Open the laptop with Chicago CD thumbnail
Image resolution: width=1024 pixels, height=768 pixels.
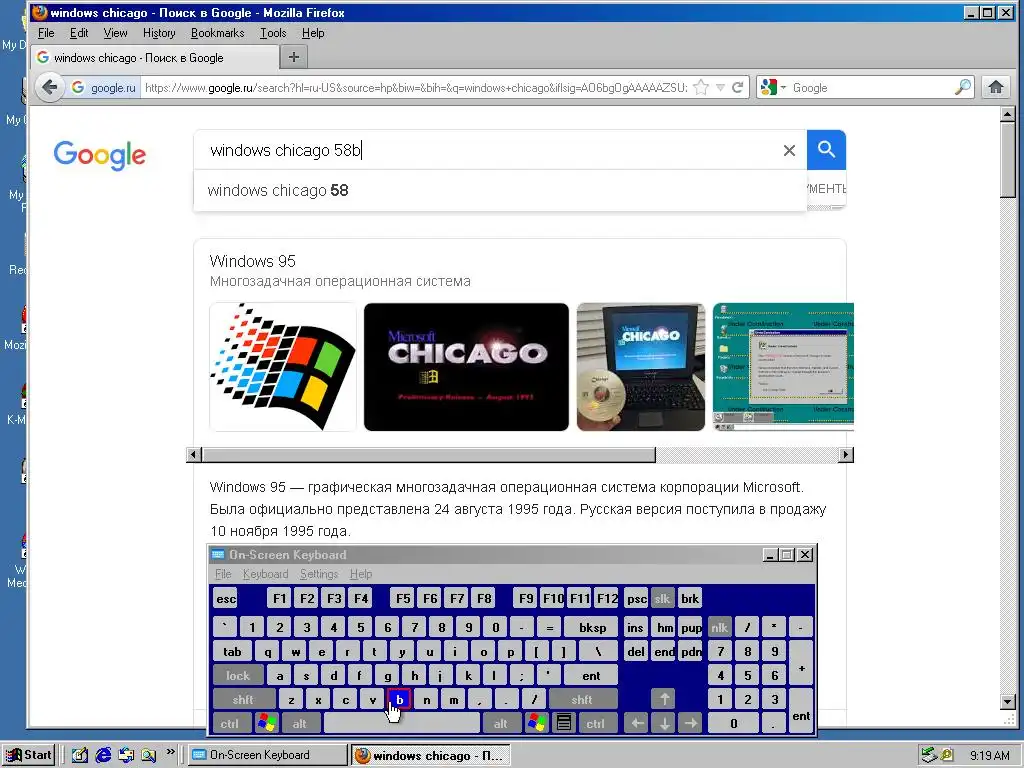[641, 367]
